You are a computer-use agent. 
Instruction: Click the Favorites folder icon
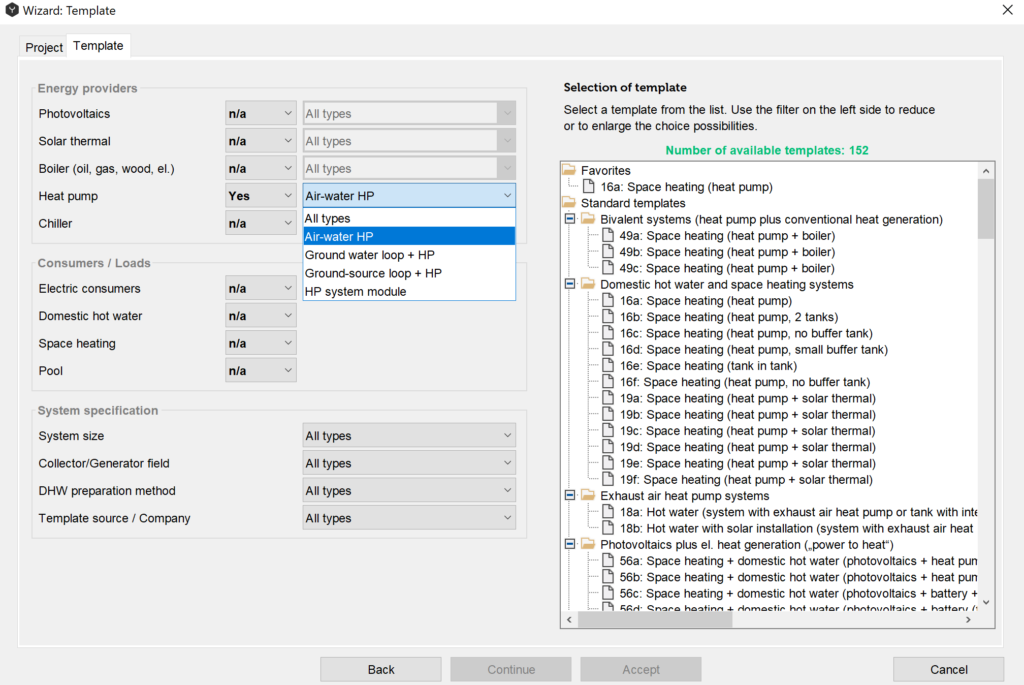click(569, 171)
